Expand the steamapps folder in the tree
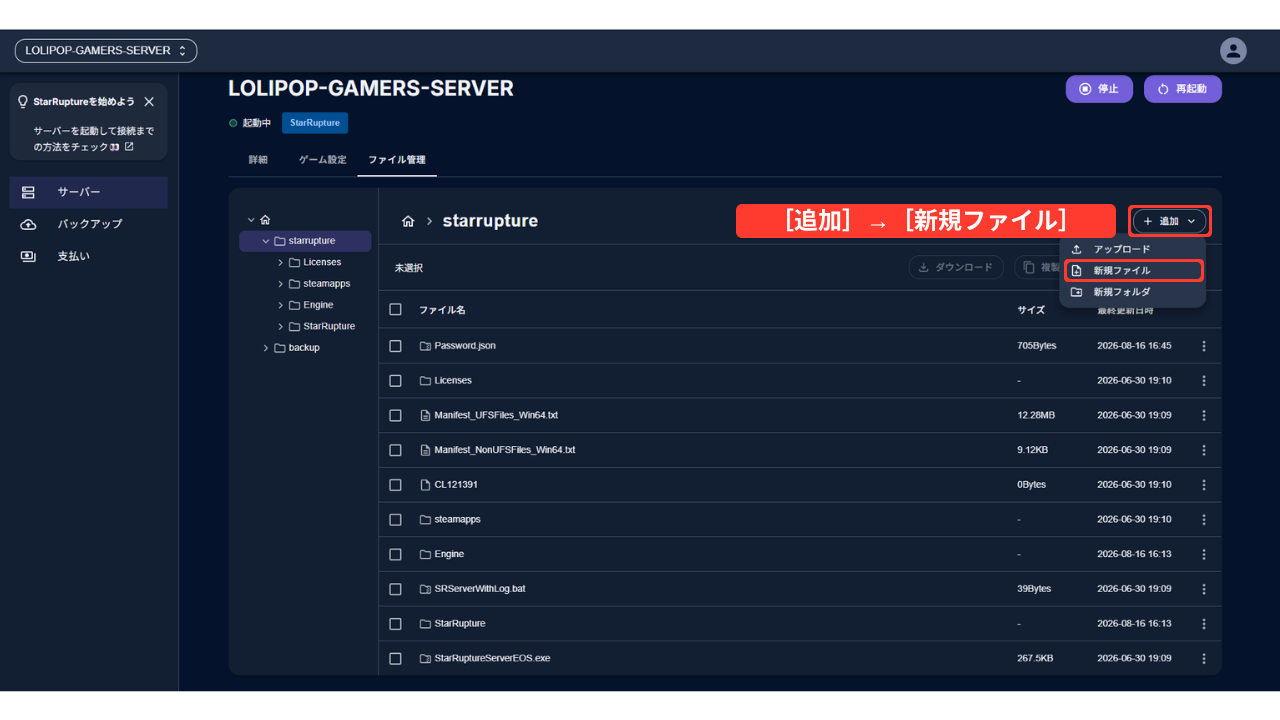This screenshot has height=720, width=1280. [x=281, y=284]
